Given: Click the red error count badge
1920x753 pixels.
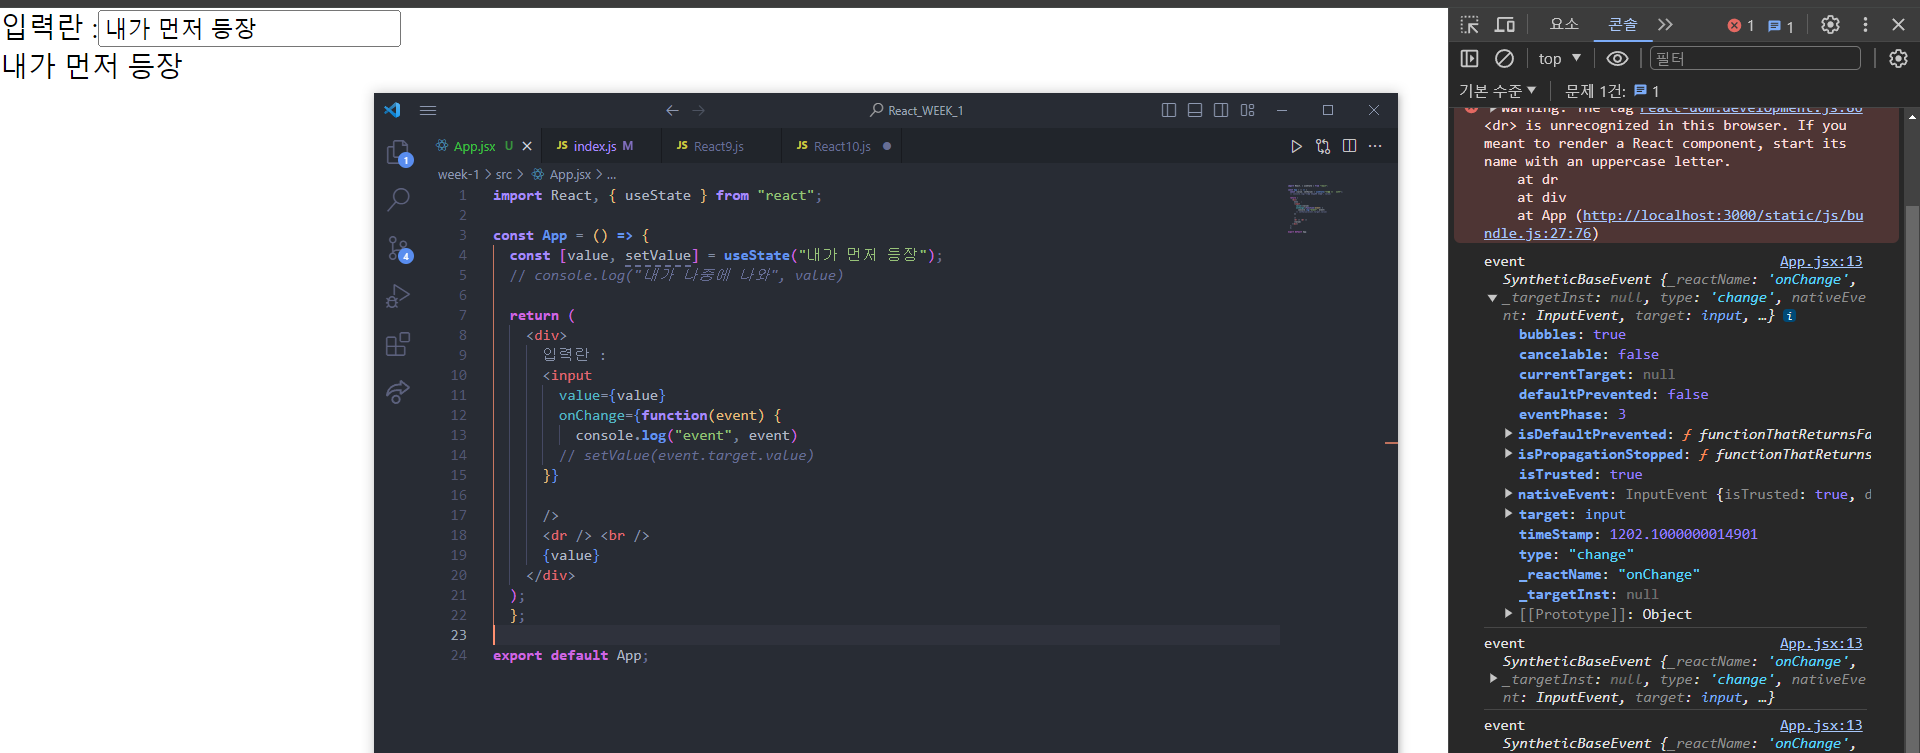Looking at the screenshot, I should click(x=1741, y=26).
